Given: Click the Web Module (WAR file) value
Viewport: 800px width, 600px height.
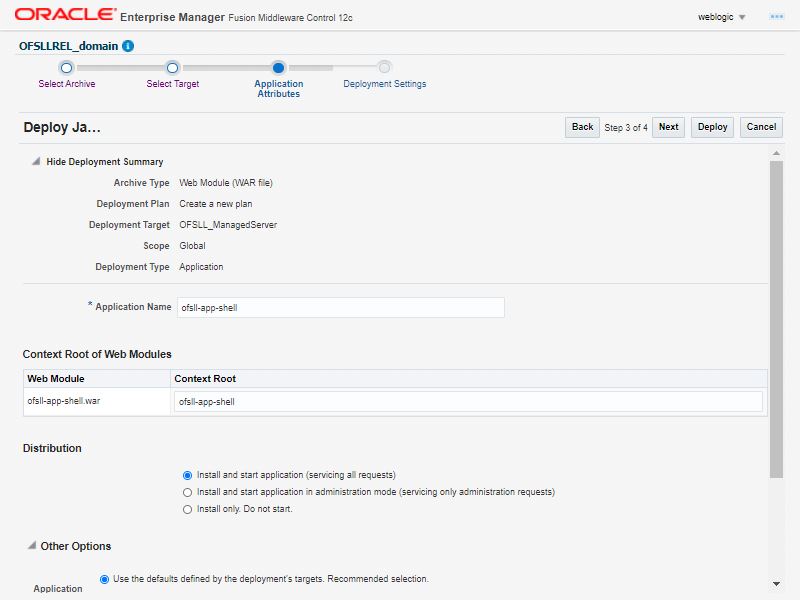Looking at the screenshot, I should pos(226,183).
